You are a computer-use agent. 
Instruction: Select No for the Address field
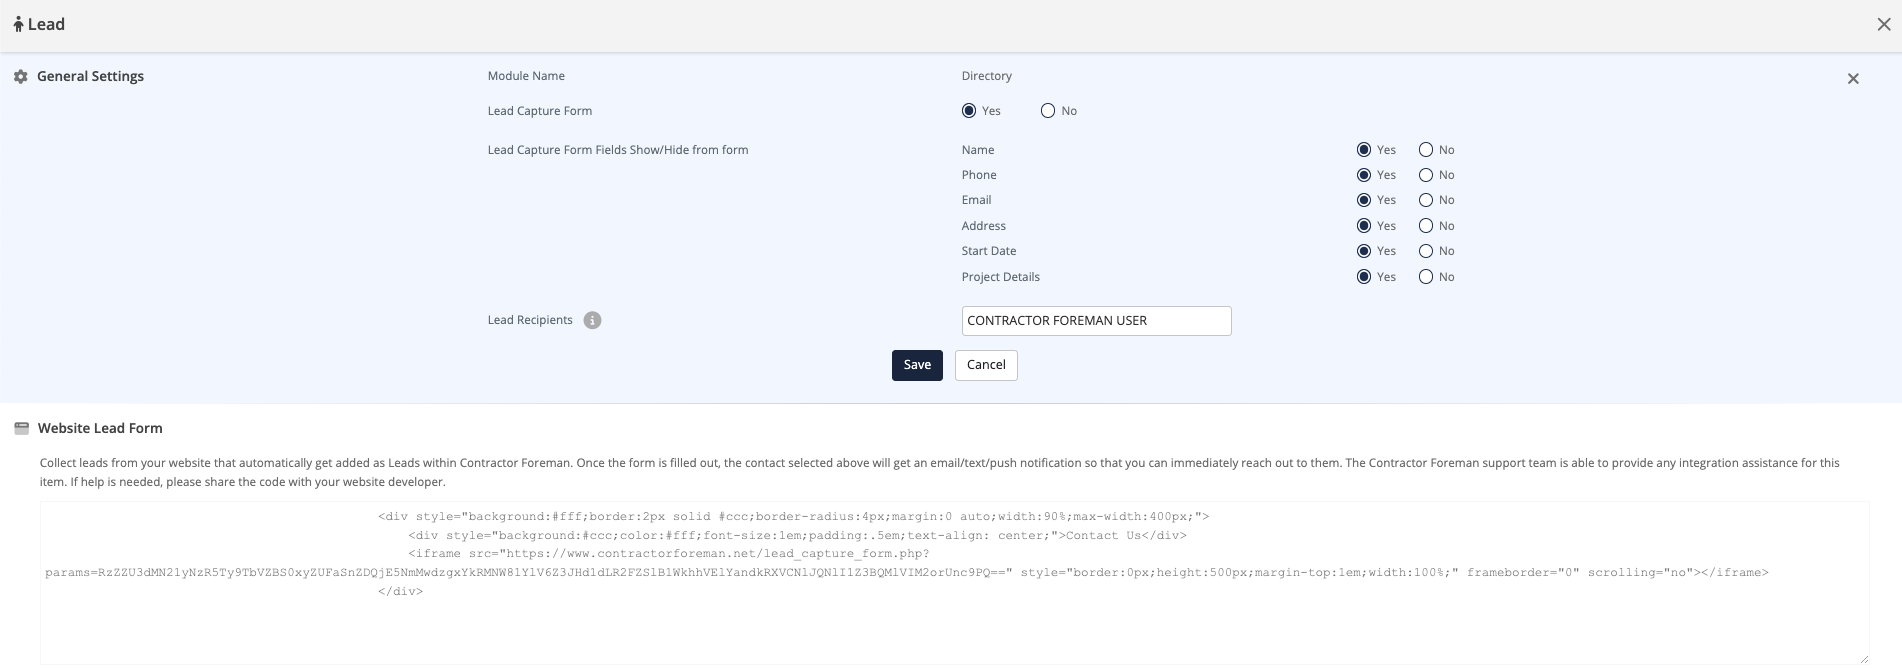tap(1426, 226)
